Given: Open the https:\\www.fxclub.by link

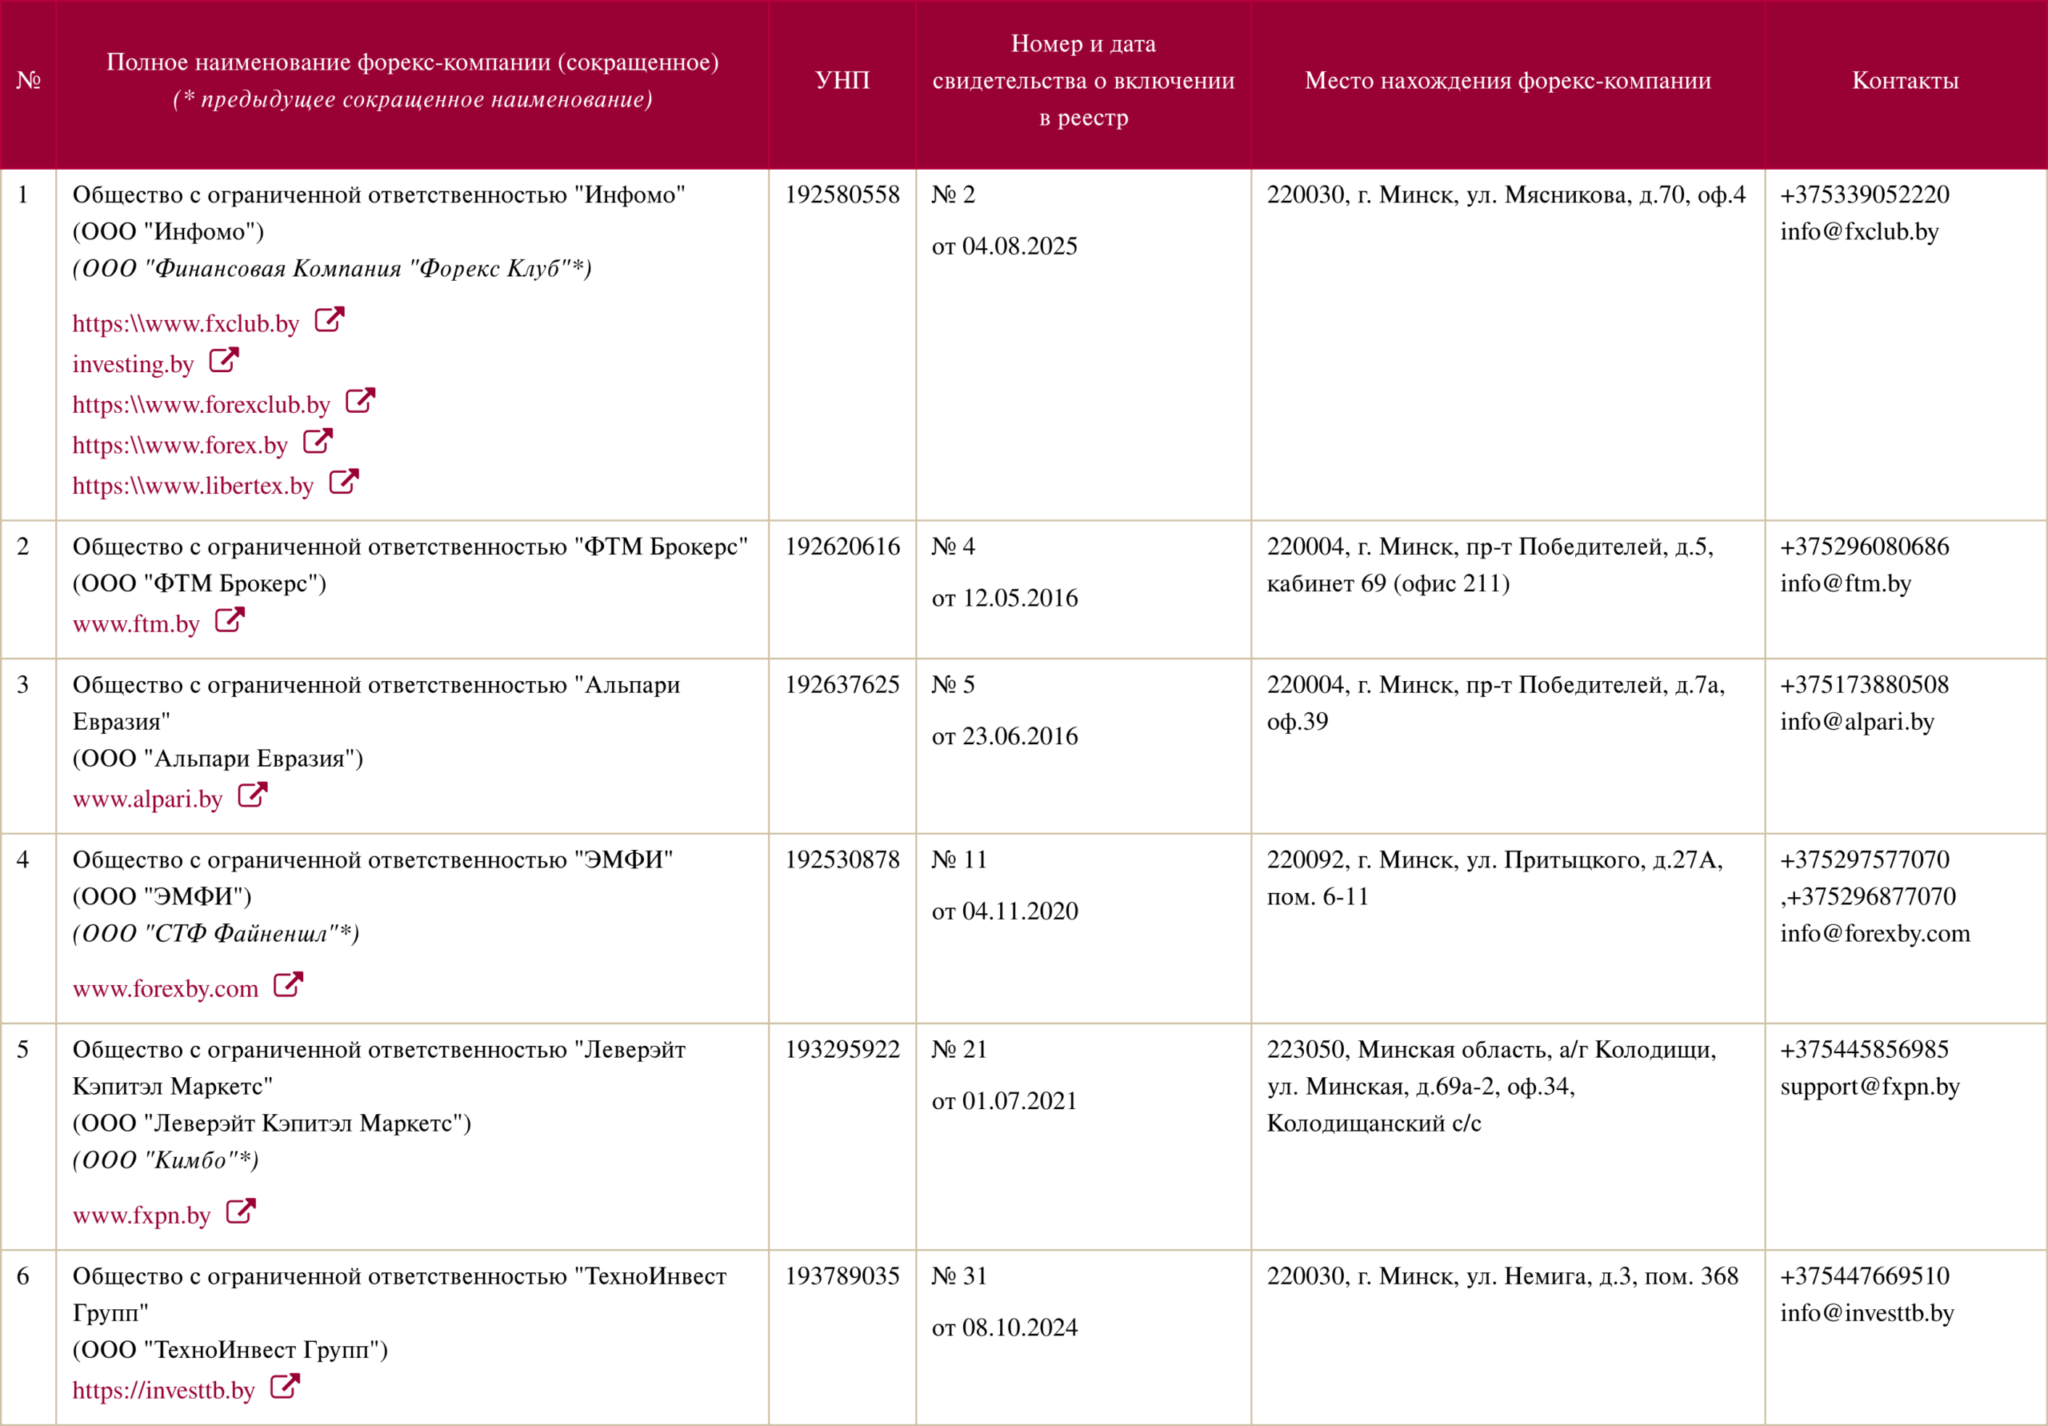Looking at the screenshot, I should click(x=186, y=324).
